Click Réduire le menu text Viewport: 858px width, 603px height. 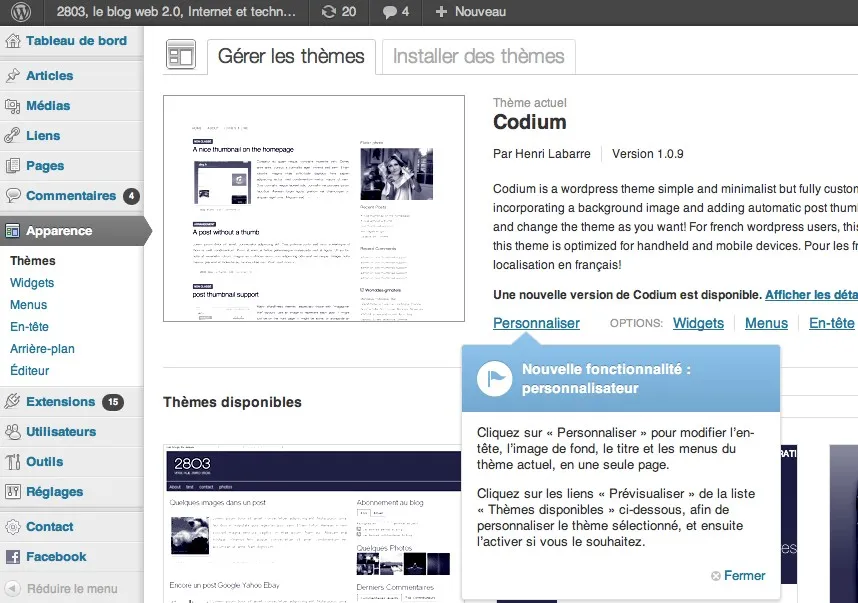(72, 589)
